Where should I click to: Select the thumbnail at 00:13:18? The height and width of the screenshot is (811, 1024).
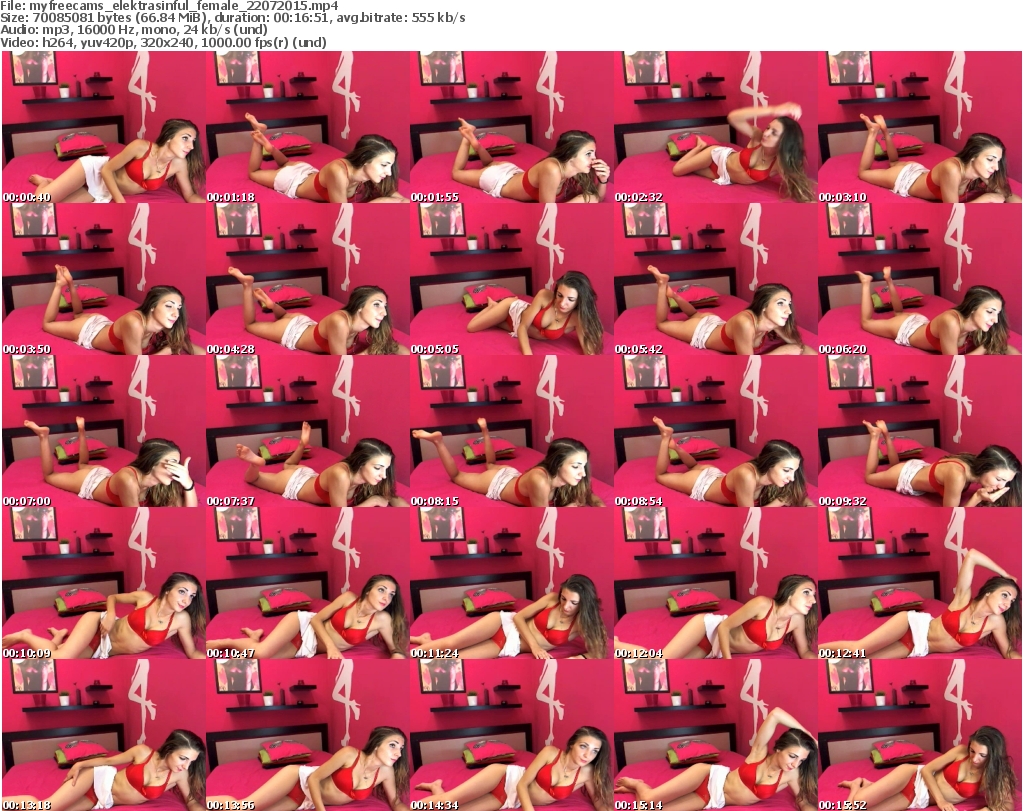pyautogui.click(x=104, y=735)
